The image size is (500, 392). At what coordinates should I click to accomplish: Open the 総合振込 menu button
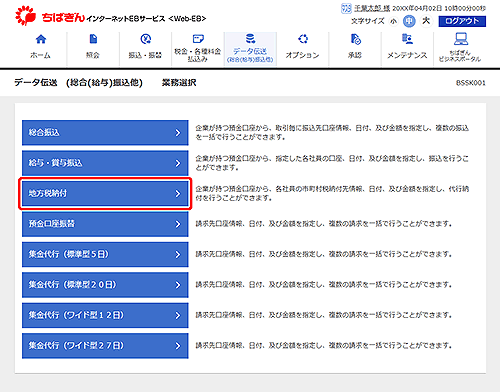[105, 133]
